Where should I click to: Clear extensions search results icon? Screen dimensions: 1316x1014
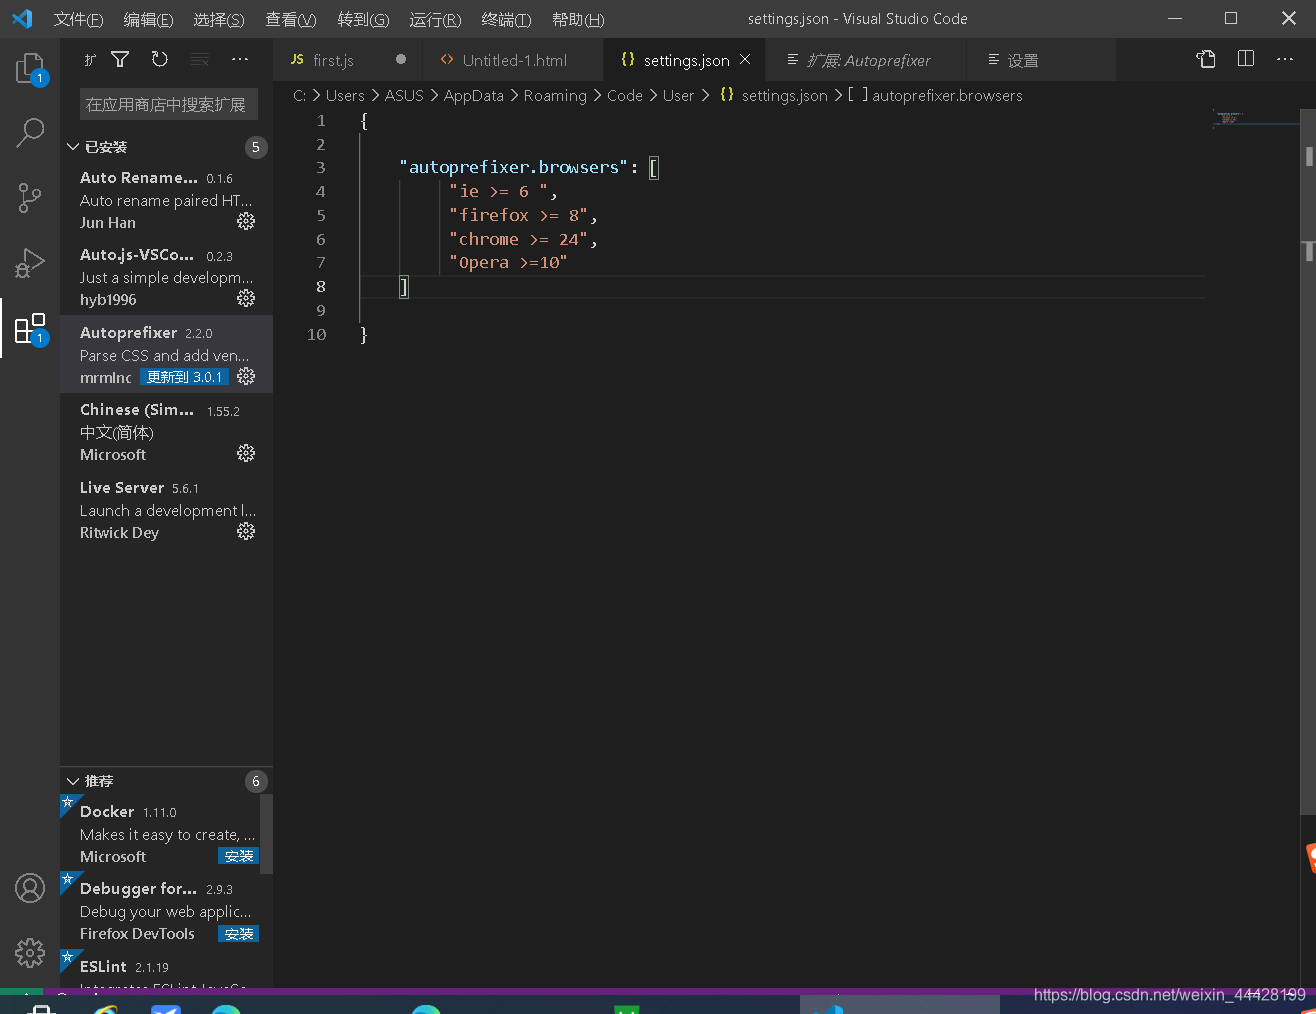point(200,60)
